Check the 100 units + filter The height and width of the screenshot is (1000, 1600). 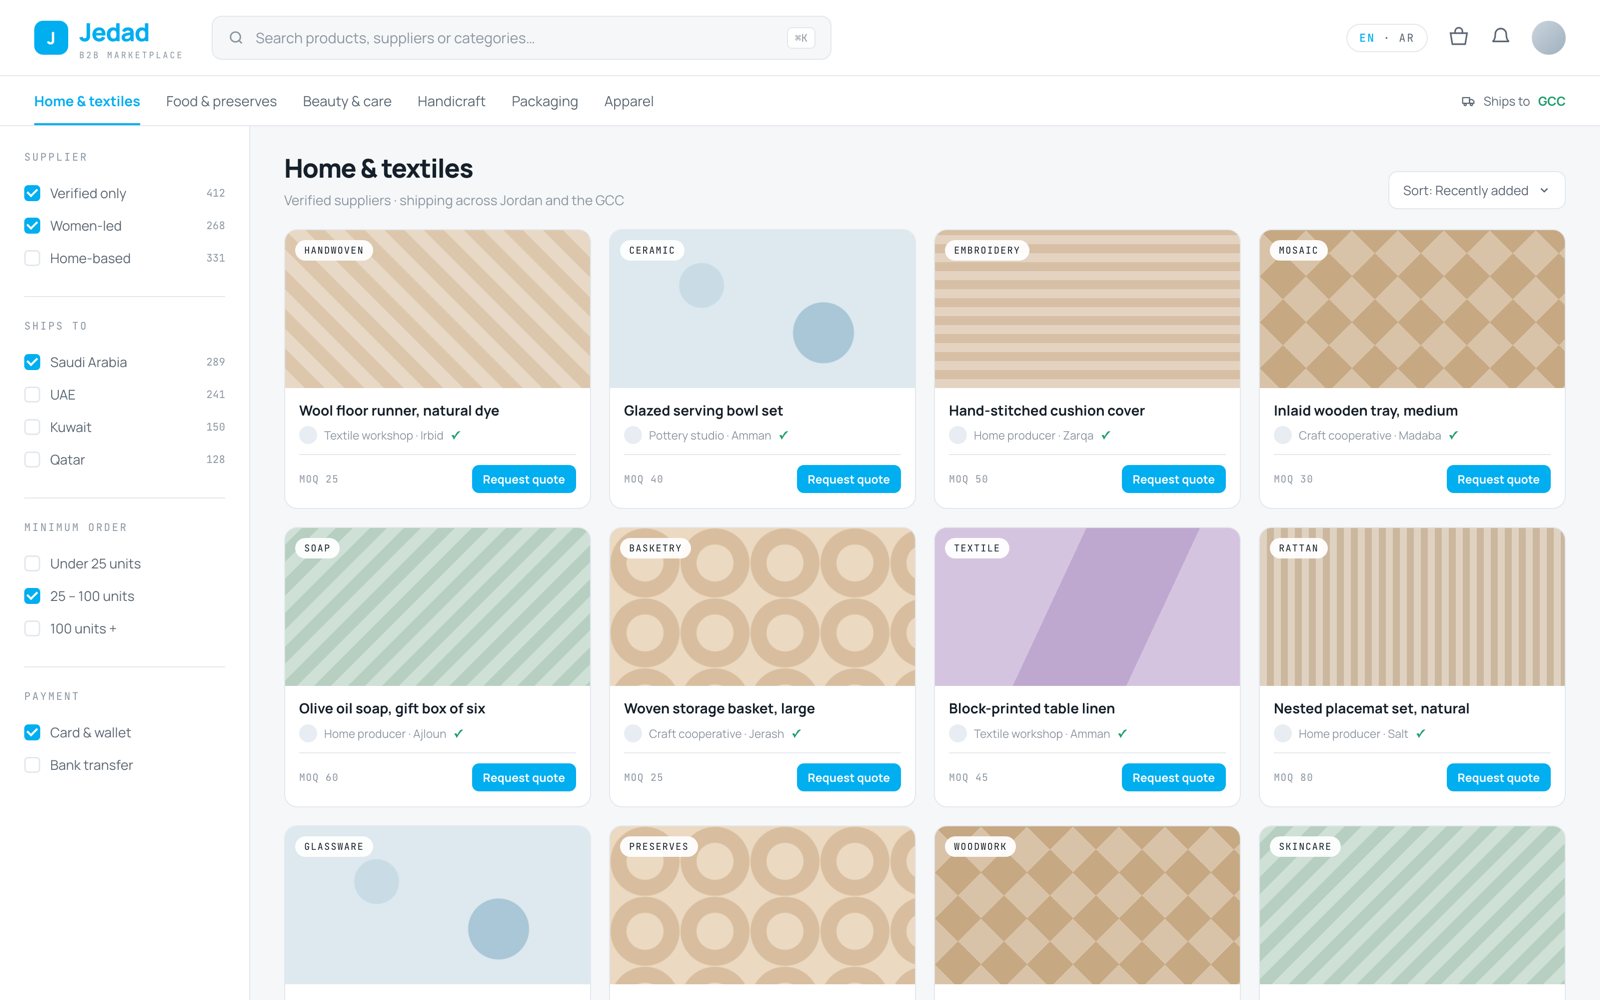[32, 629]
